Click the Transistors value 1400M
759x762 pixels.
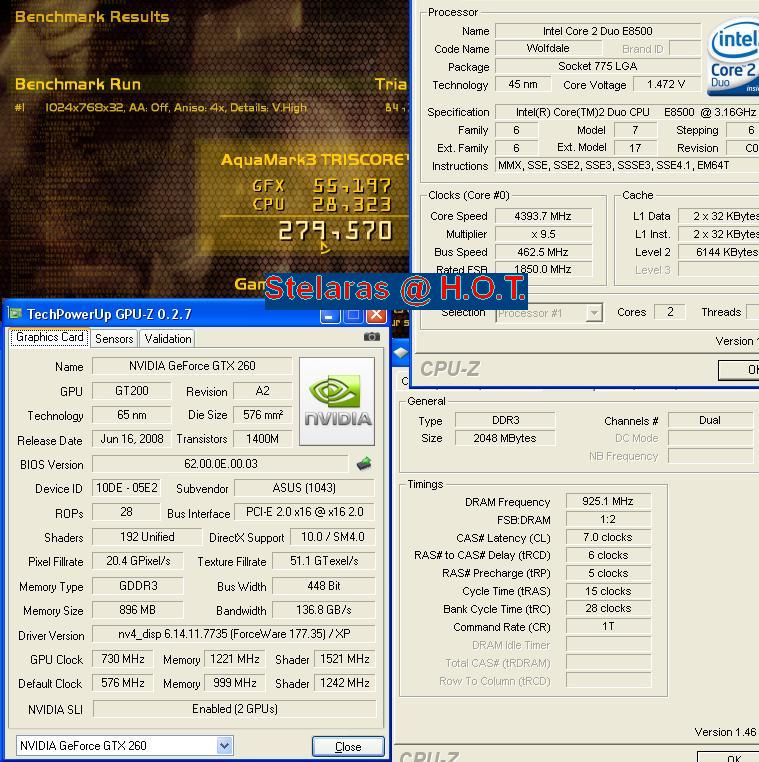262,439
